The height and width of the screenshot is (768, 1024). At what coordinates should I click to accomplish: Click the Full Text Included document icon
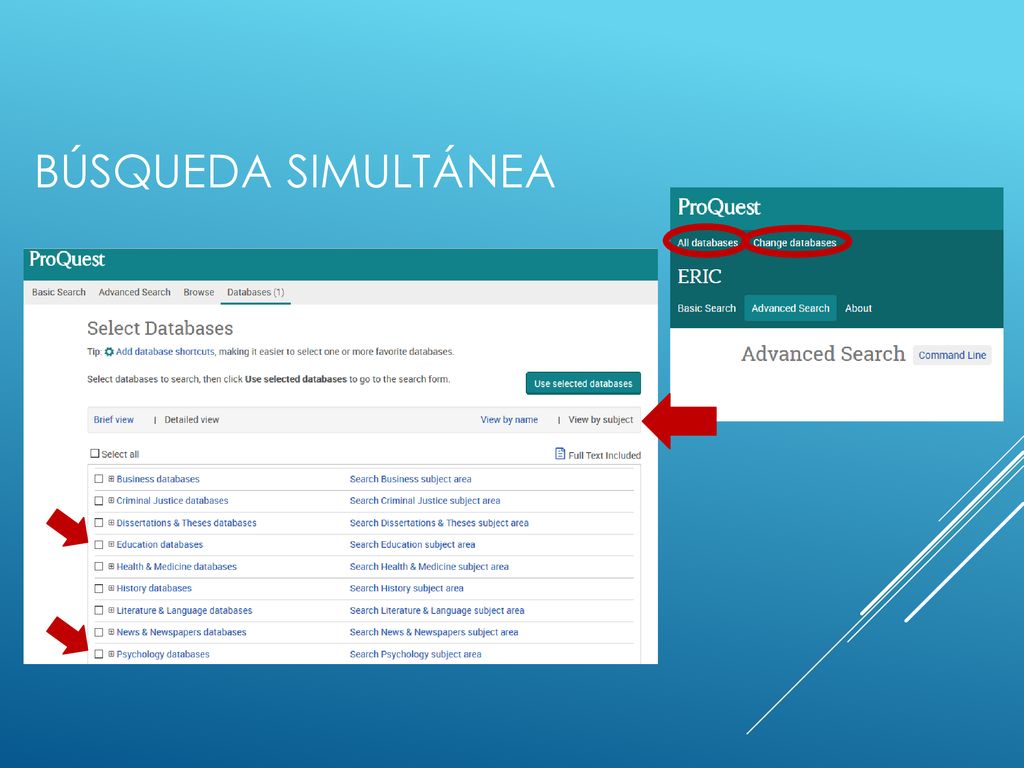560,453
